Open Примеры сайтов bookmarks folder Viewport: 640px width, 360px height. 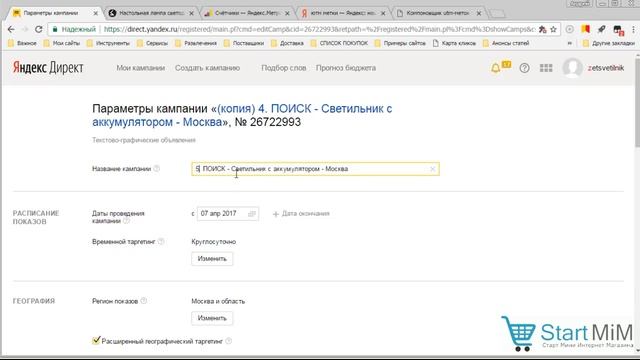(x=400, y=43)
